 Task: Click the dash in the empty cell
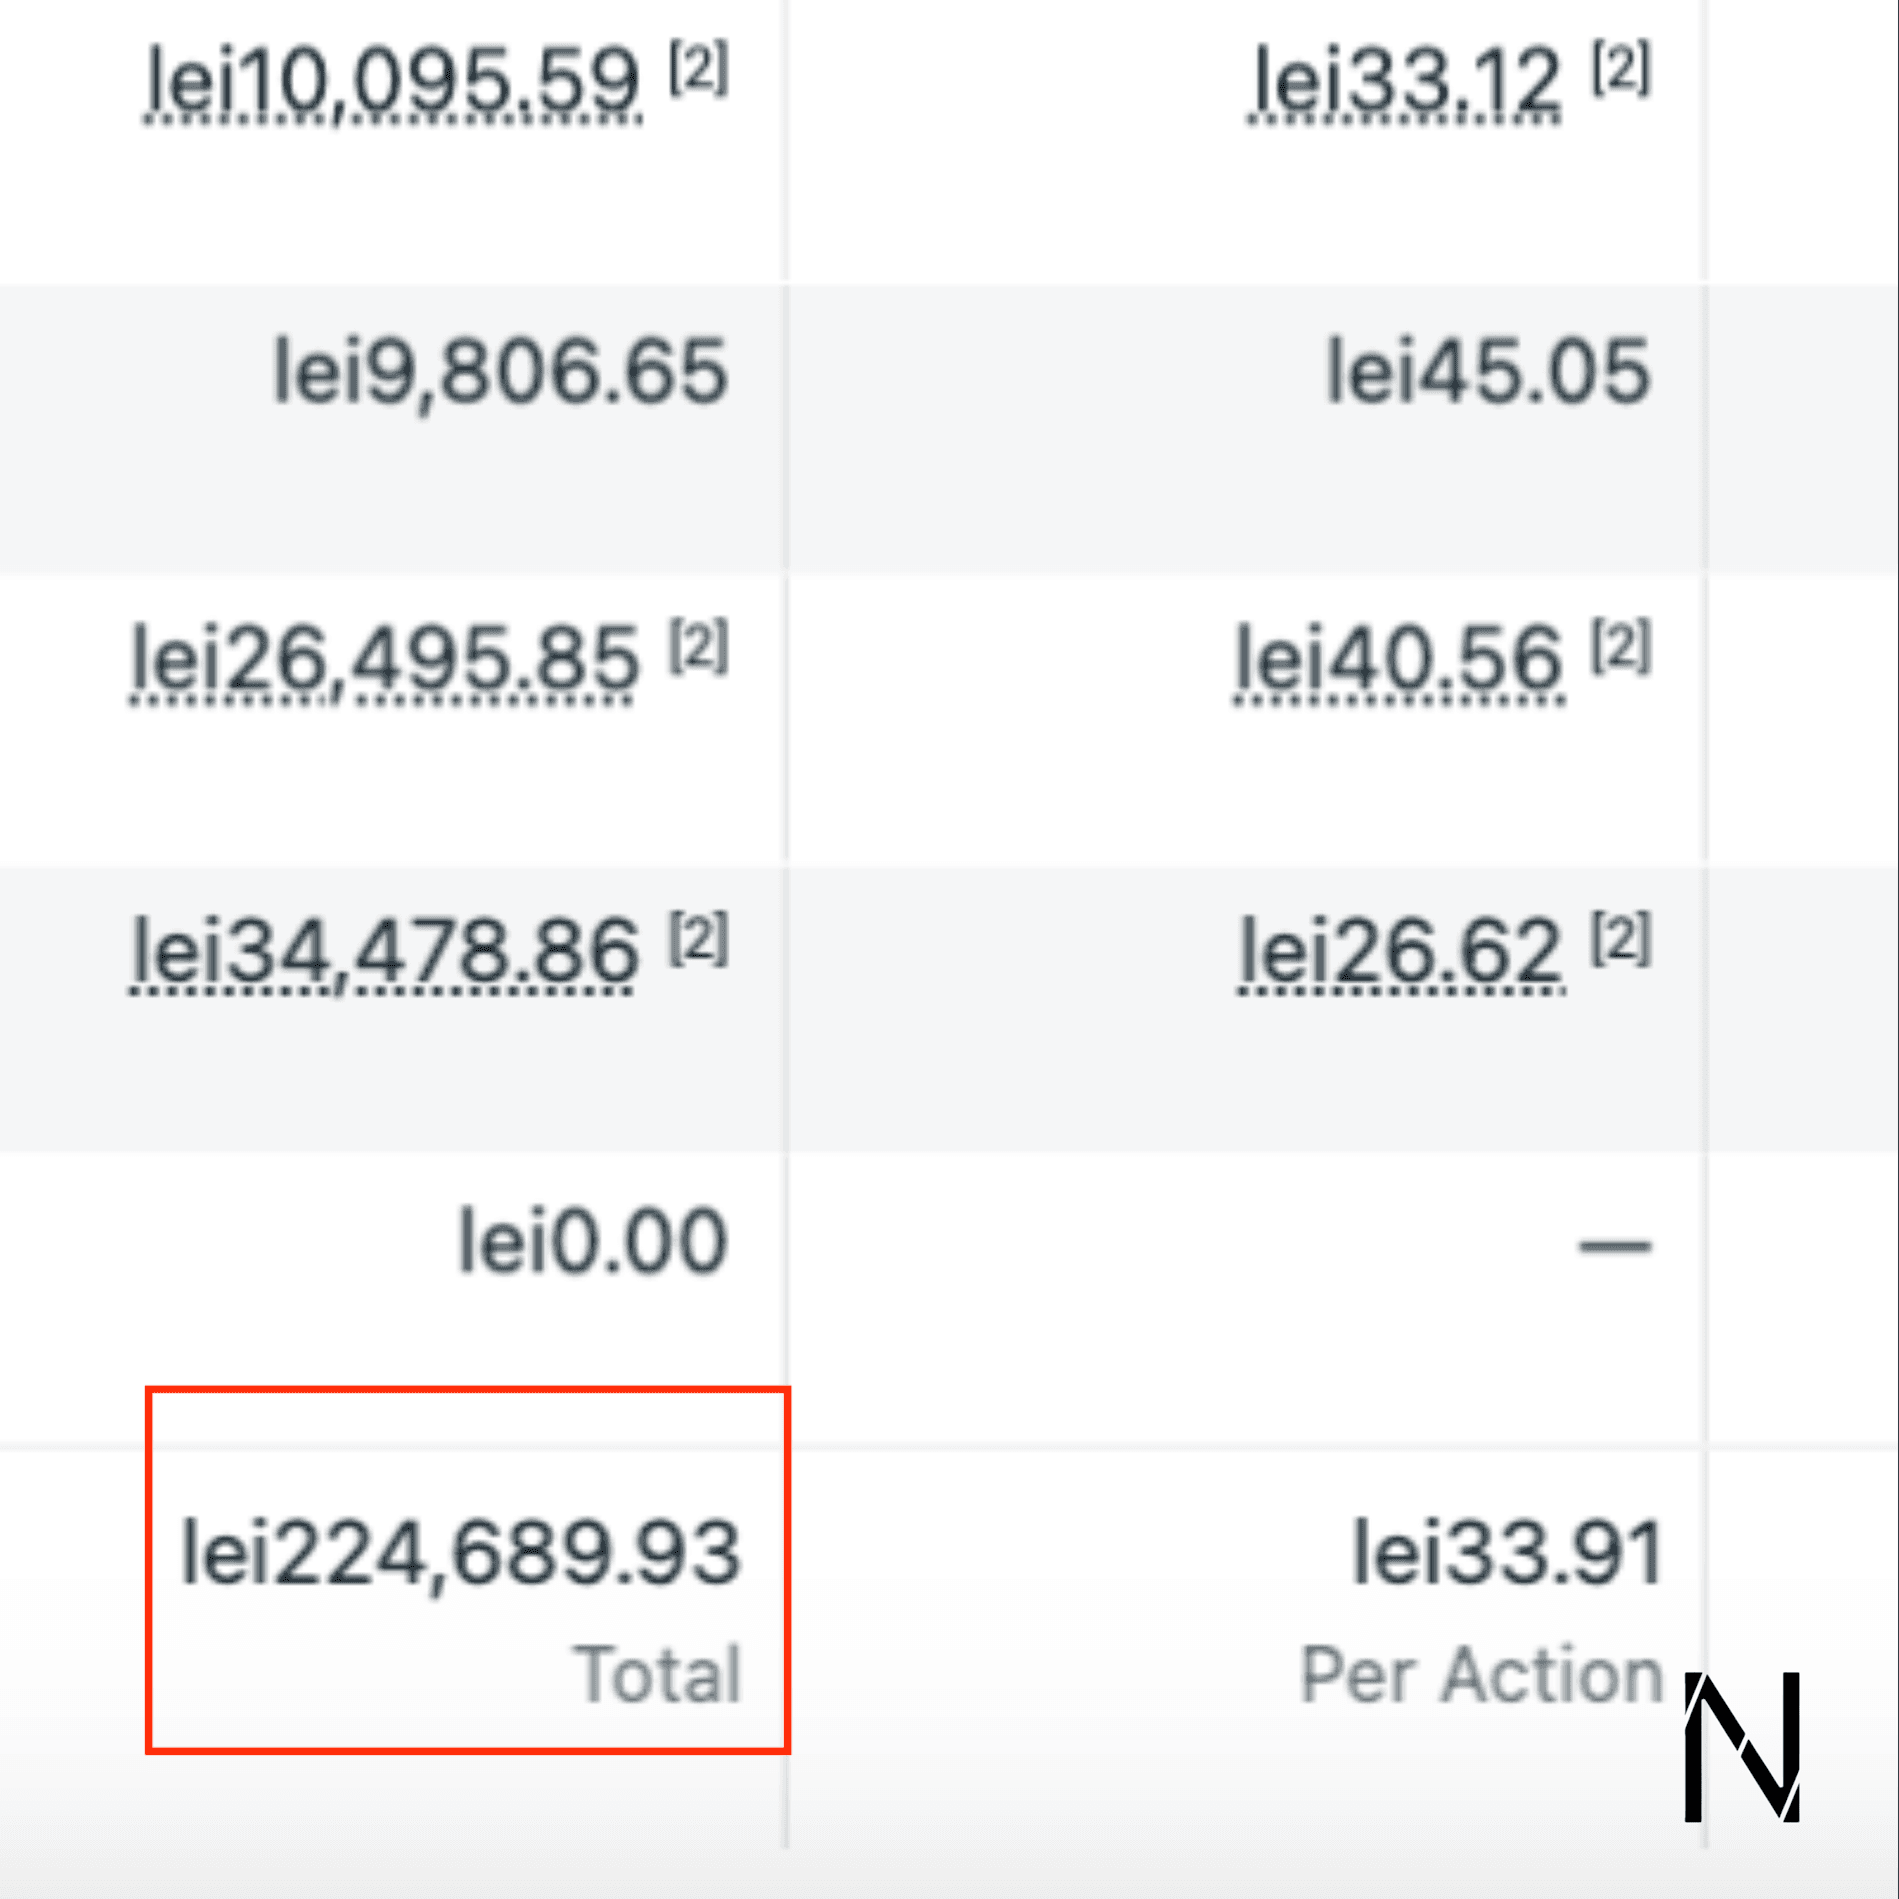(1615, 1246)
